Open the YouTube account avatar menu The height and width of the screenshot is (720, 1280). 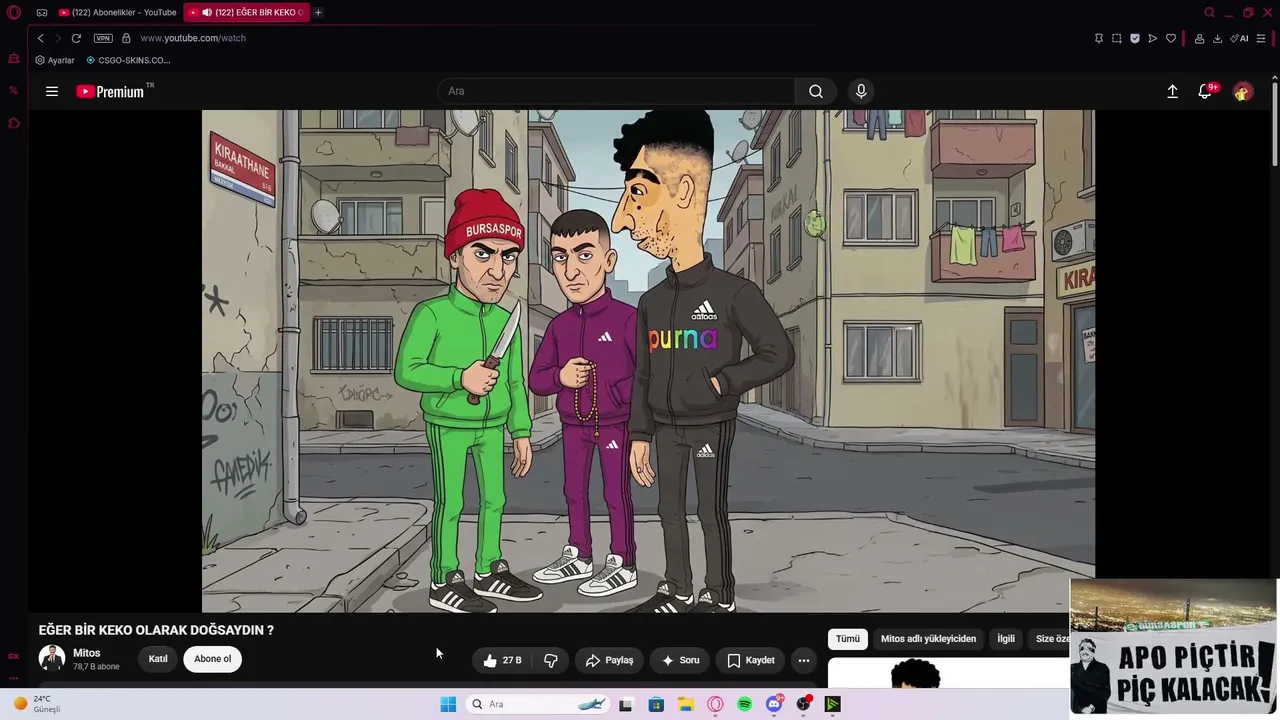pyautogui.click(x=1243, y=91)
